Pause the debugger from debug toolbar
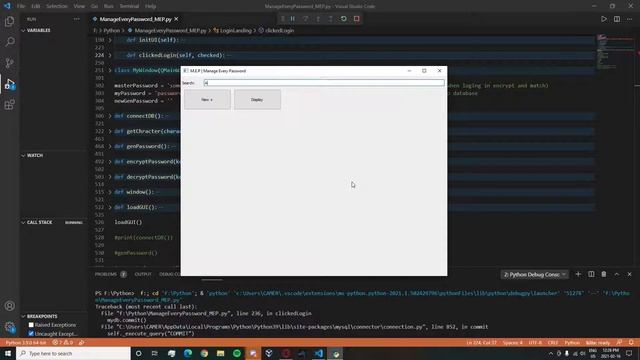Image resolution: width=640 pixels, height=360 pixels. [x=293, y=19]
